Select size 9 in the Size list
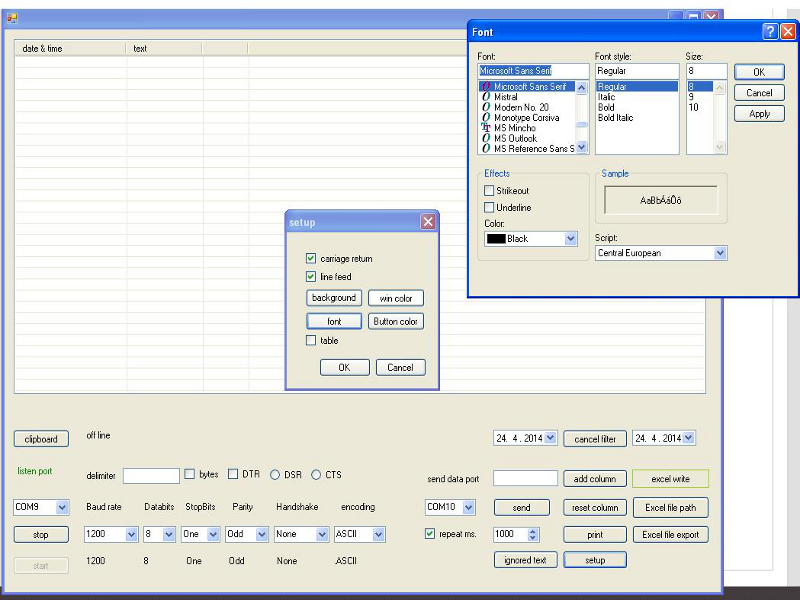Screen dimensions: 800x600 click(x=700, y=97)
